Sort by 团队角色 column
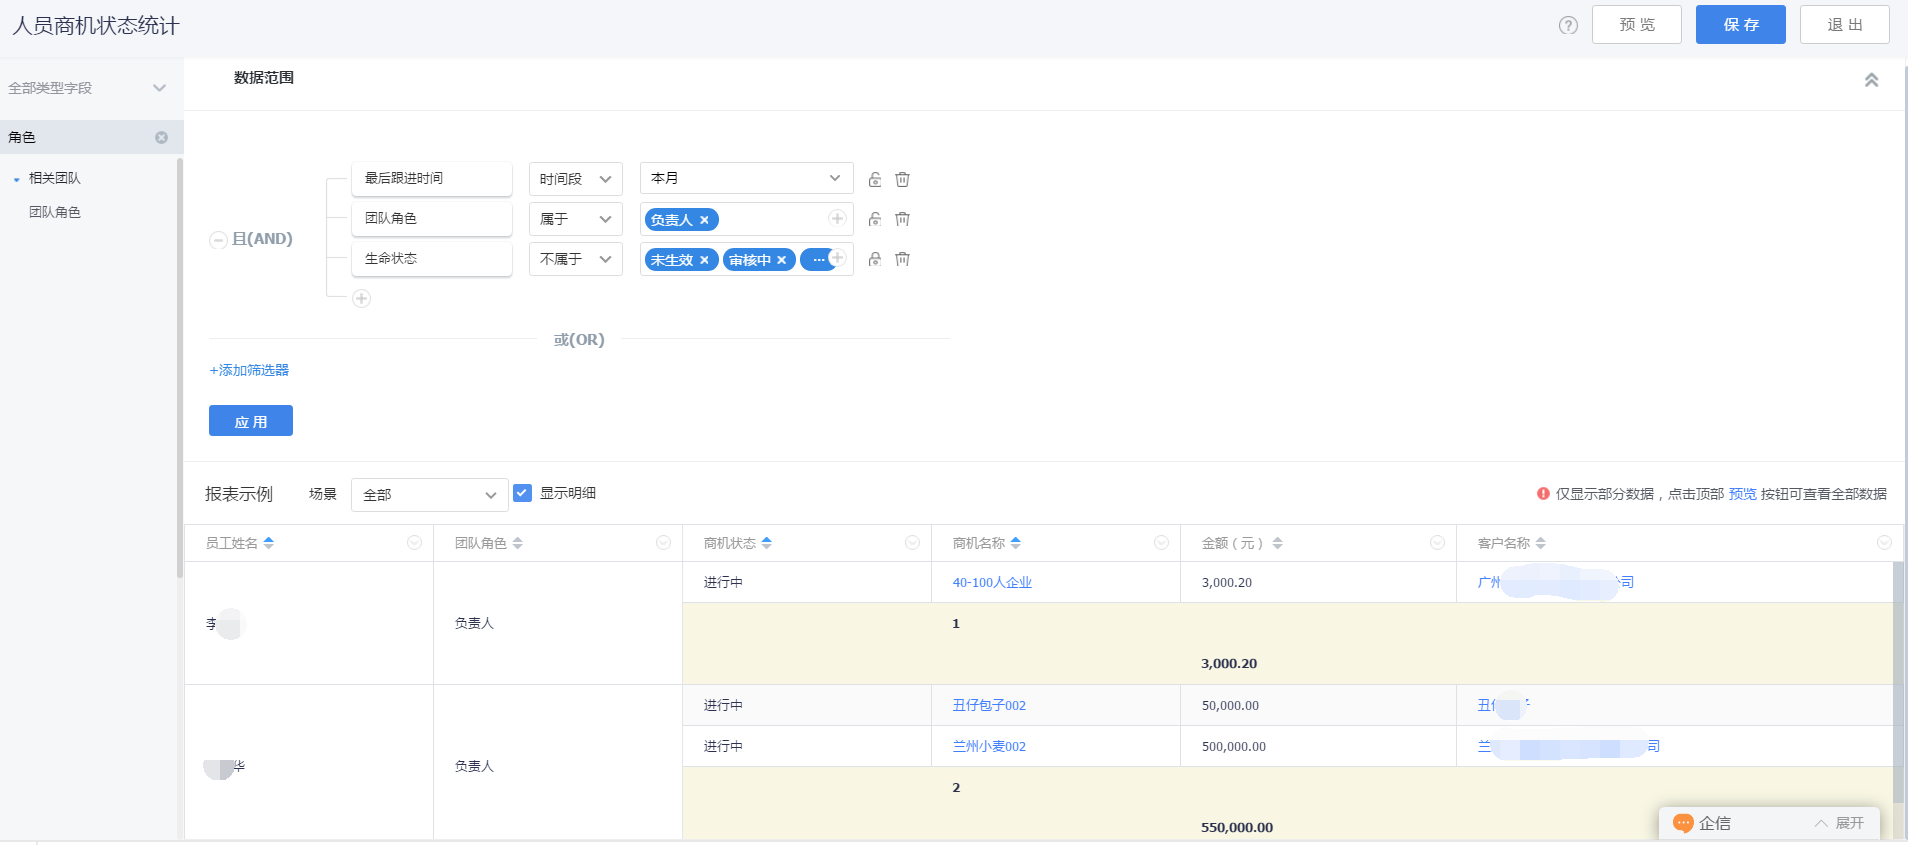Screen dimensions: 1908x845 coord(517,543)
